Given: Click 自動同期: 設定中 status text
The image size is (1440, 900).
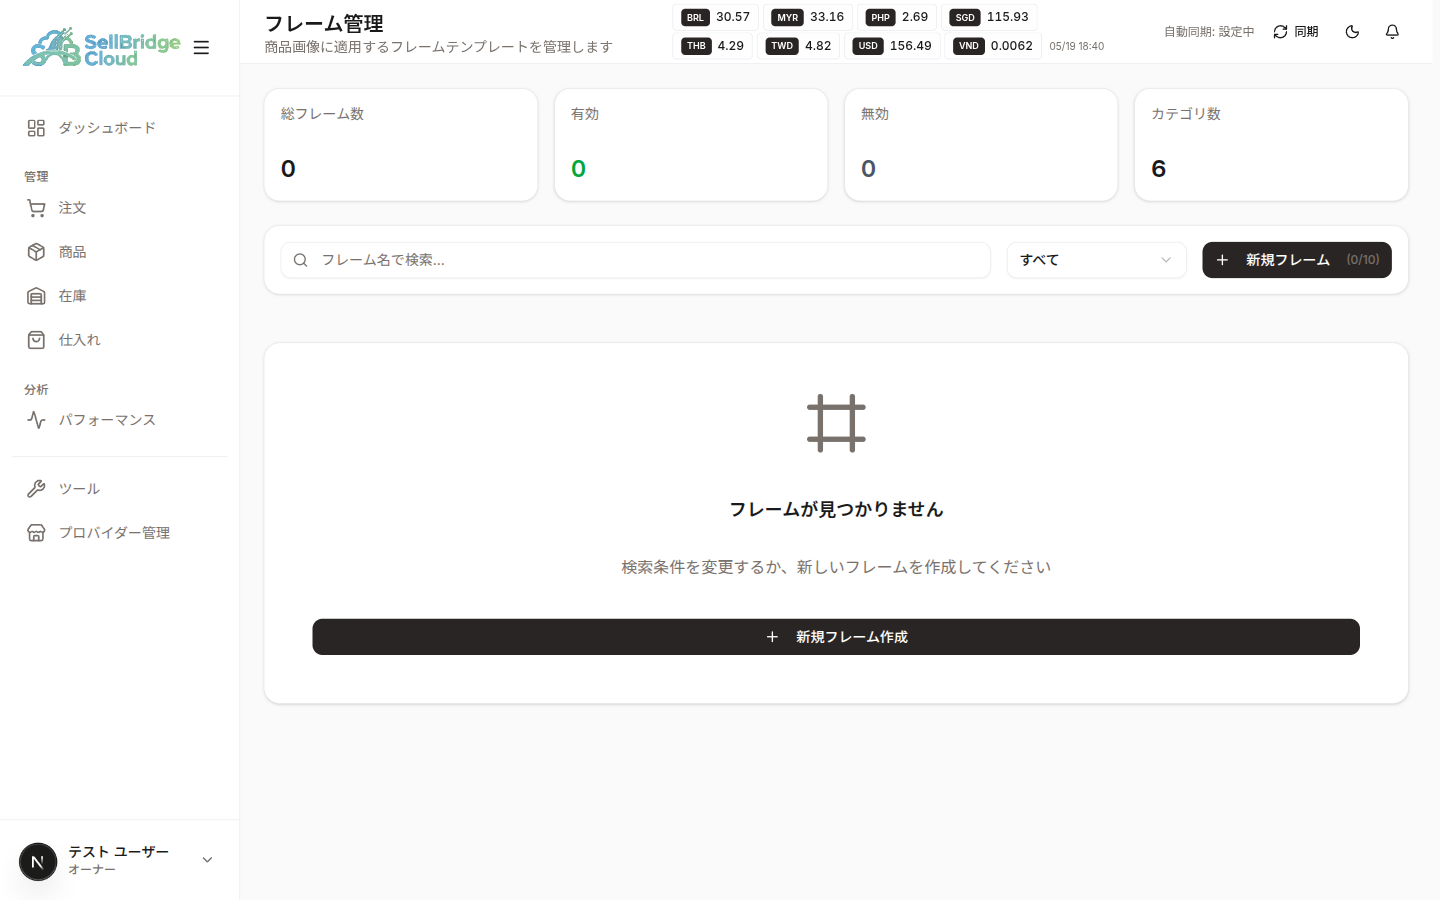Looking at the screenshot, I should click(x=1208, y=32).
